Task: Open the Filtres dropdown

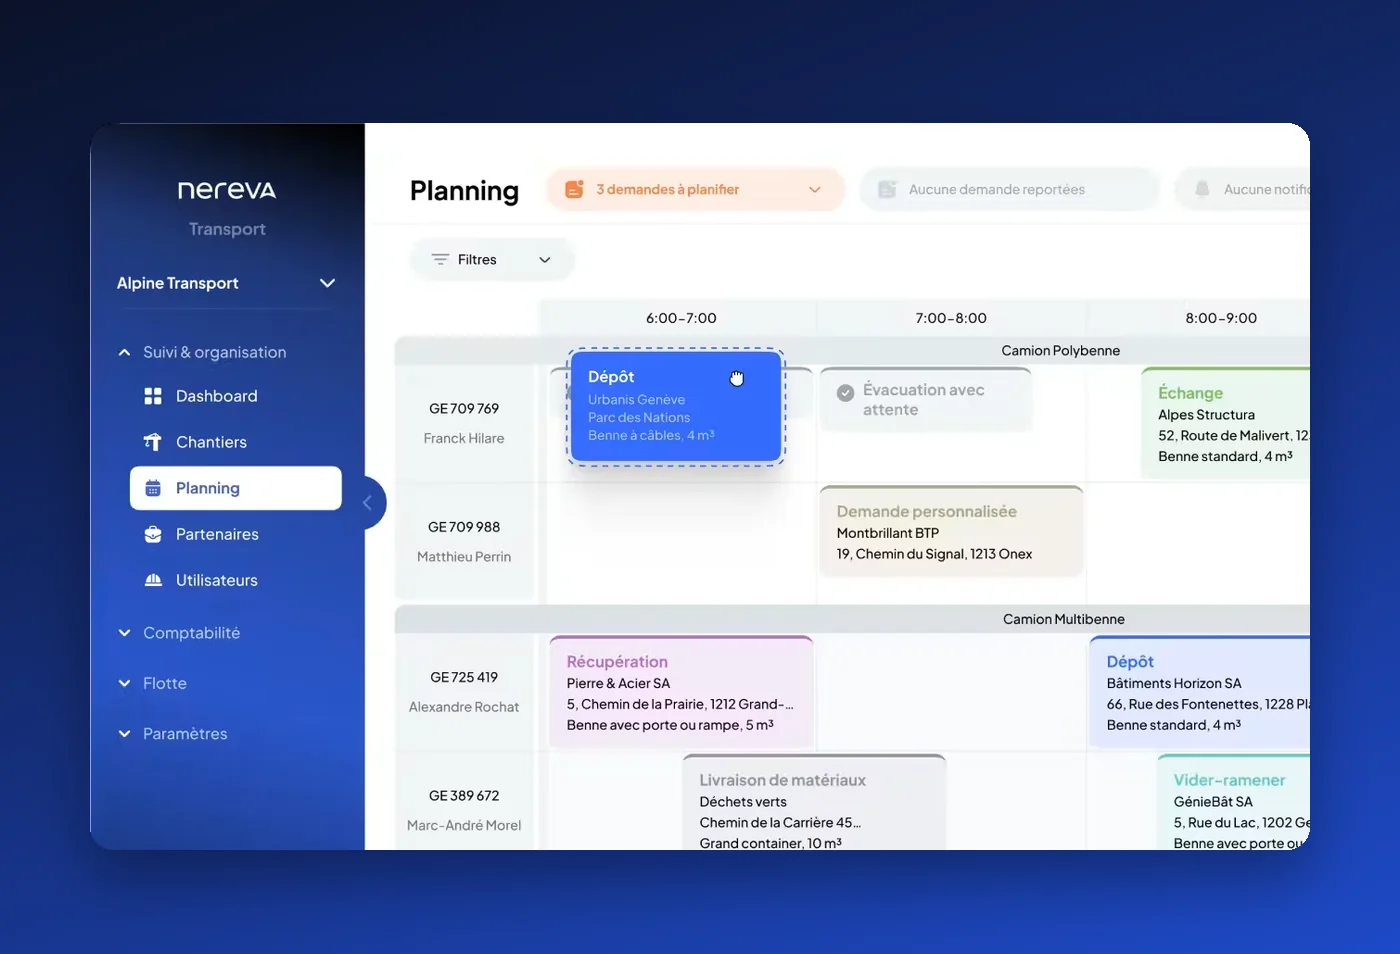Action: (x=492, y=259)
